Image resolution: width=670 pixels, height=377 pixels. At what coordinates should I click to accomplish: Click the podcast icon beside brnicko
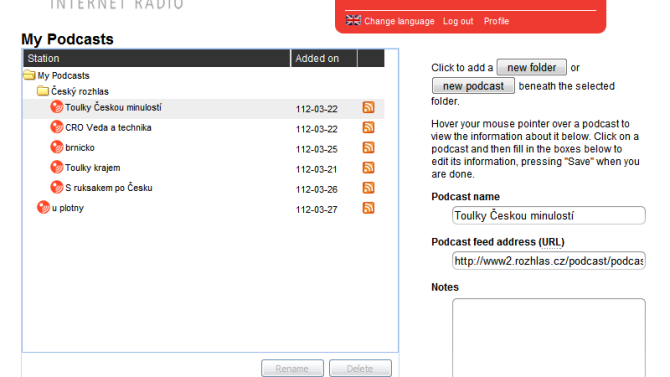click(x=56, y=147)
